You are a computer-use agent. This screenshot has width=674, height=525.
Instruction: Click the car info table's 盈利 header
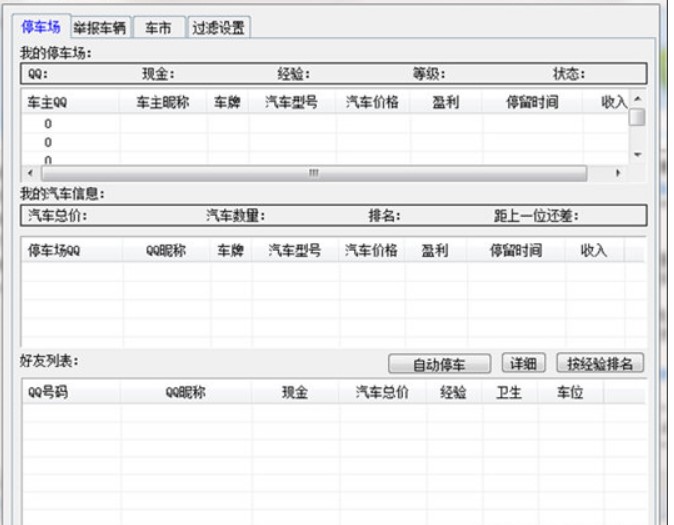pyautogui.click(x=435, y=250)
